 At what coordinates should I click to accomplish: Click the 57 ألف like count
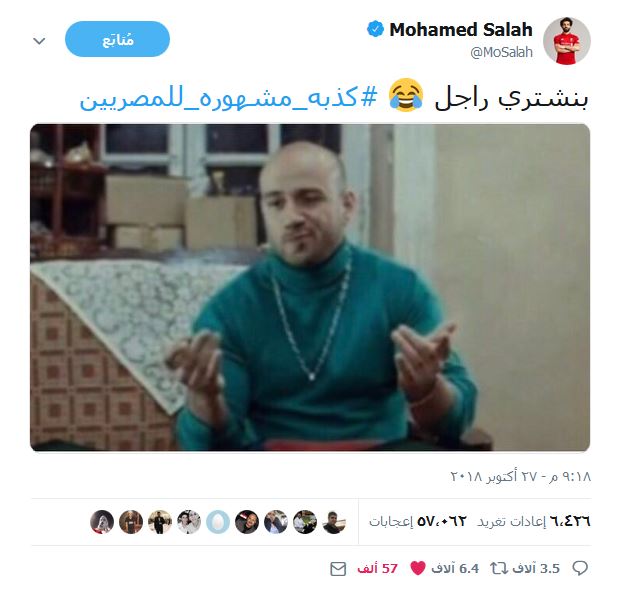(377, 569)
